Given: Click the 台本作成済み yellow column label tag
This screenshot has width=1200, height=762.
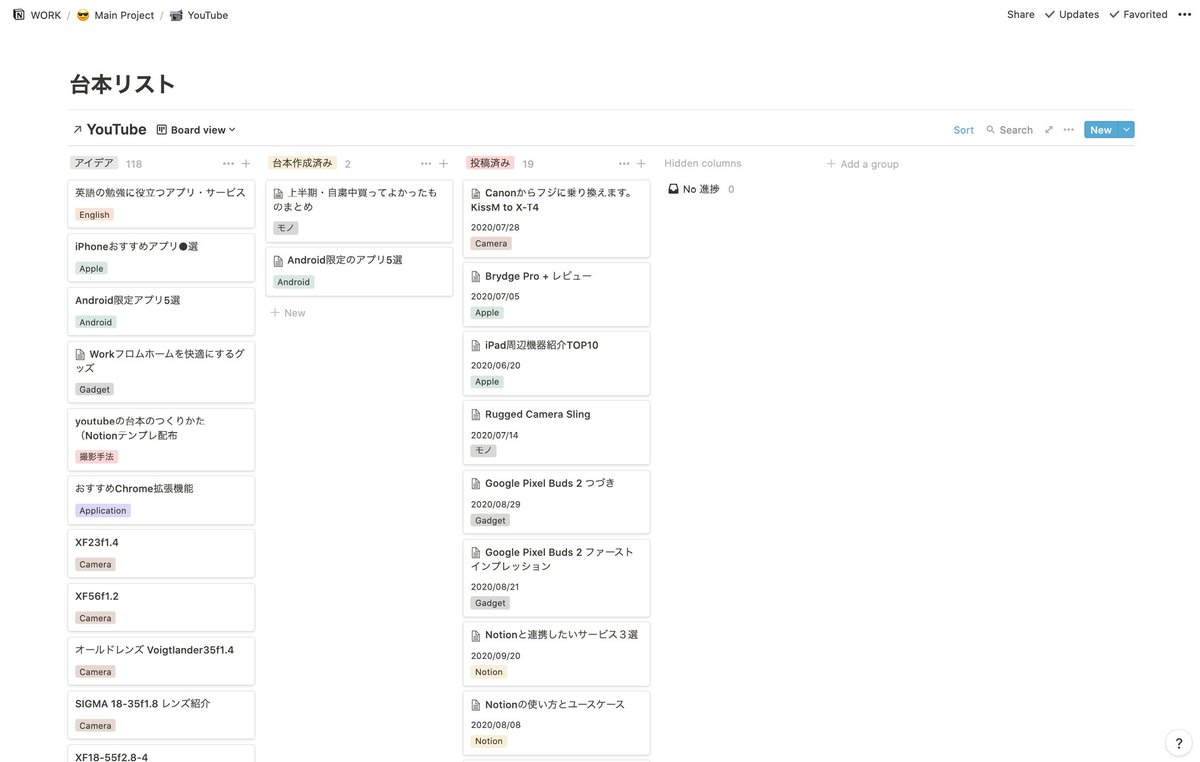Looking at the screenshot, I should (302, 163).
